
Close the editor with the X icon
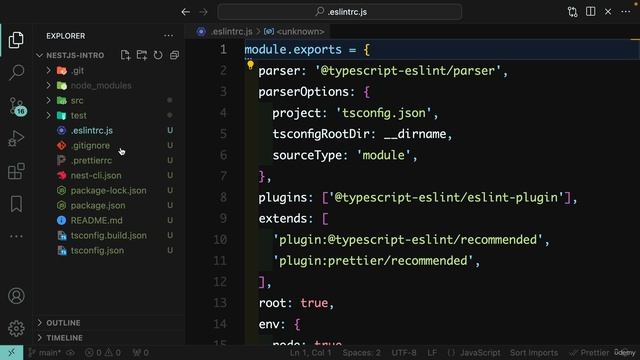608,11
